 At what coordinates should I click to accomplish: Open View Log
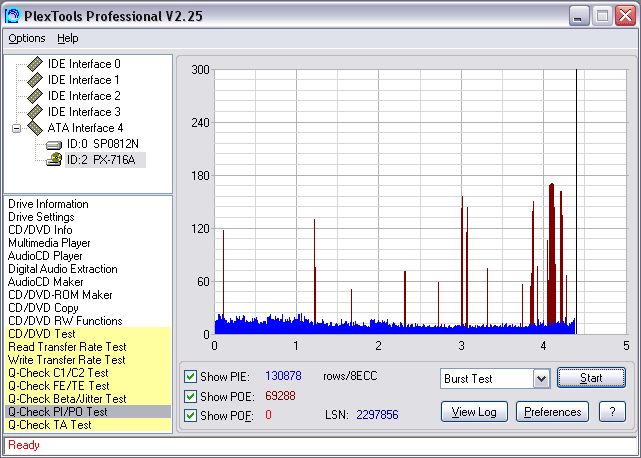(474, 412)
